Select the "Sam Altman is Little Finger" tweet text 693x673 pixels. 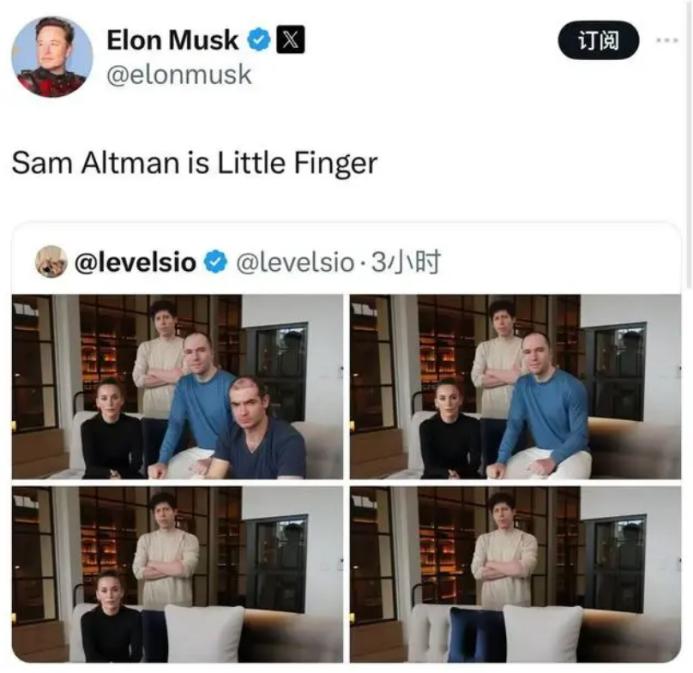(194, 164)
